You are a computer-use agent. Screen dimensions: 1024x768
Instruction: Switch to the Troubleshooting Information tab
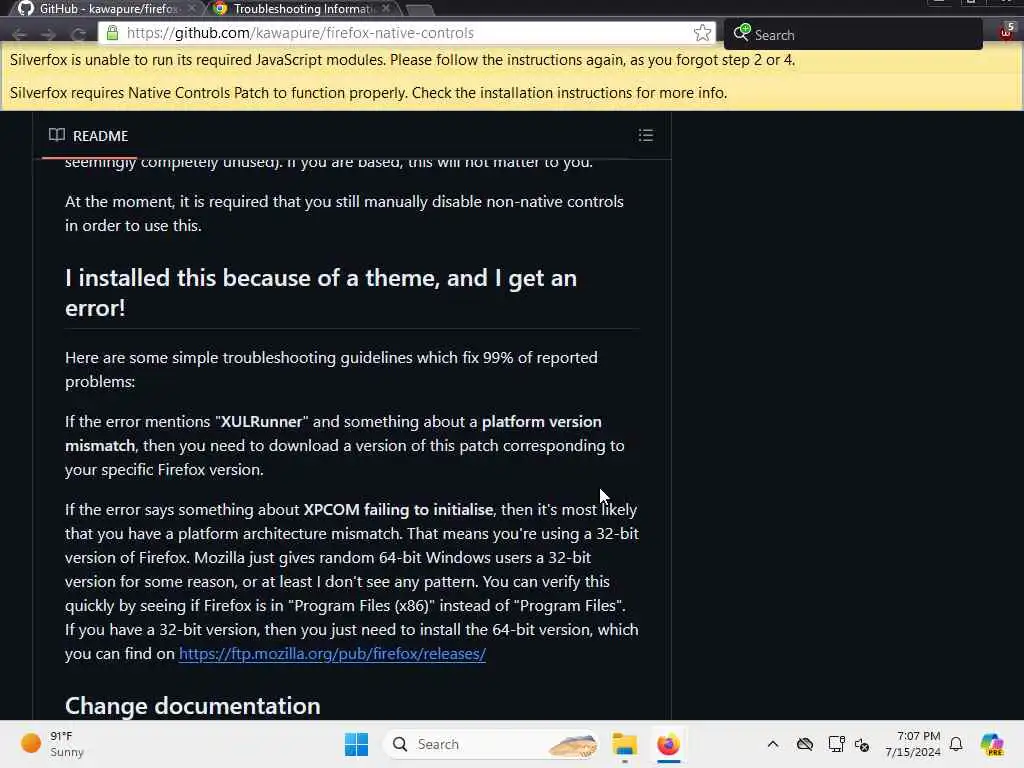pos(304,8)
